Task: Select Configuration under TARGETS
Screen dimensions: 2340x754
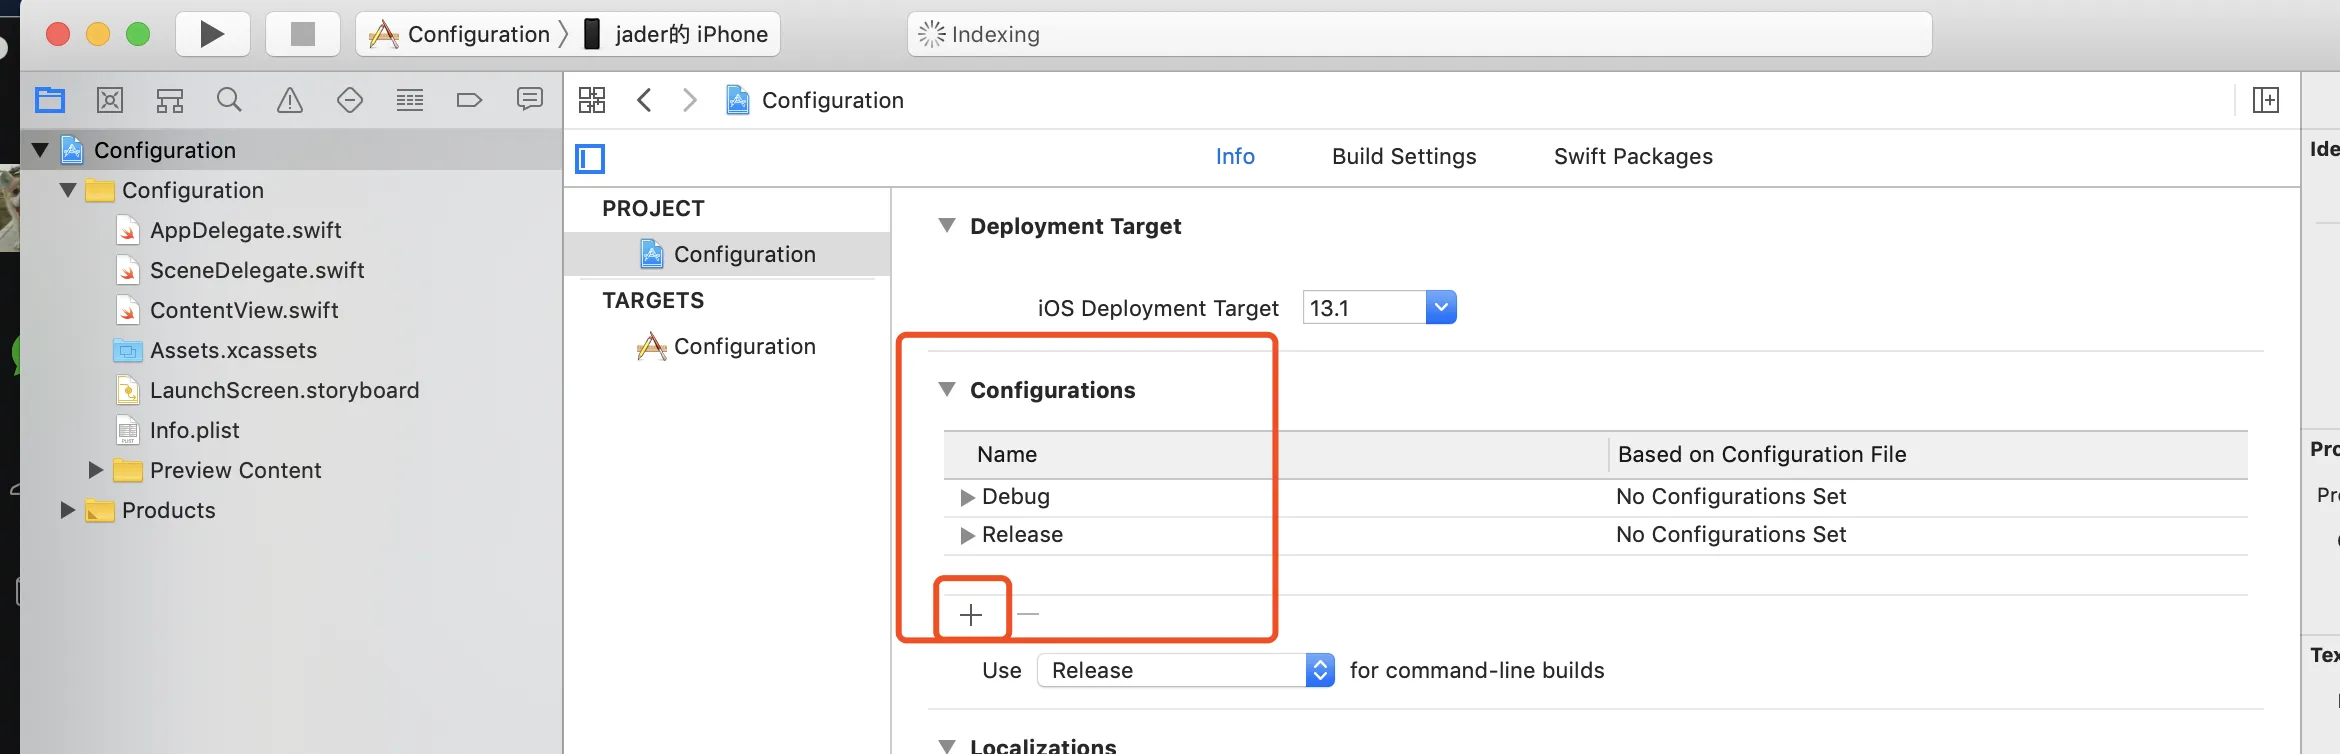Action: point(727,346)
